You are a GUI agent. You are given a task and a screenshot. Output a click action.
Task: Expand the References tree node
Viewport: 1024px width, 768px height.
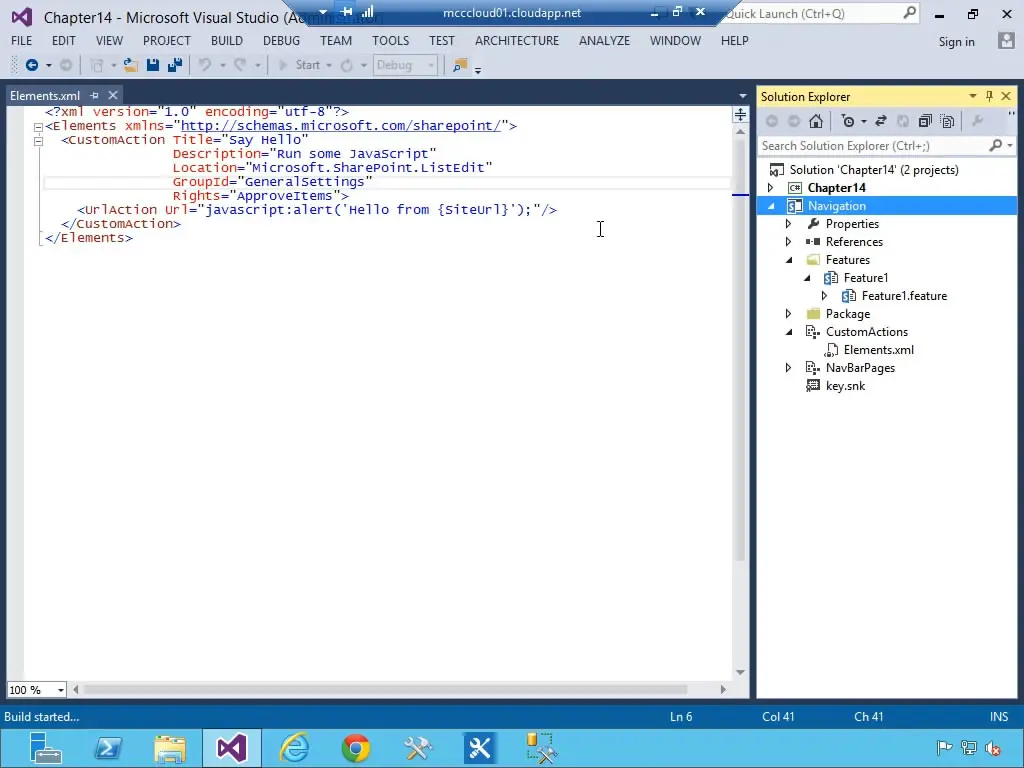tap(788, 242)
